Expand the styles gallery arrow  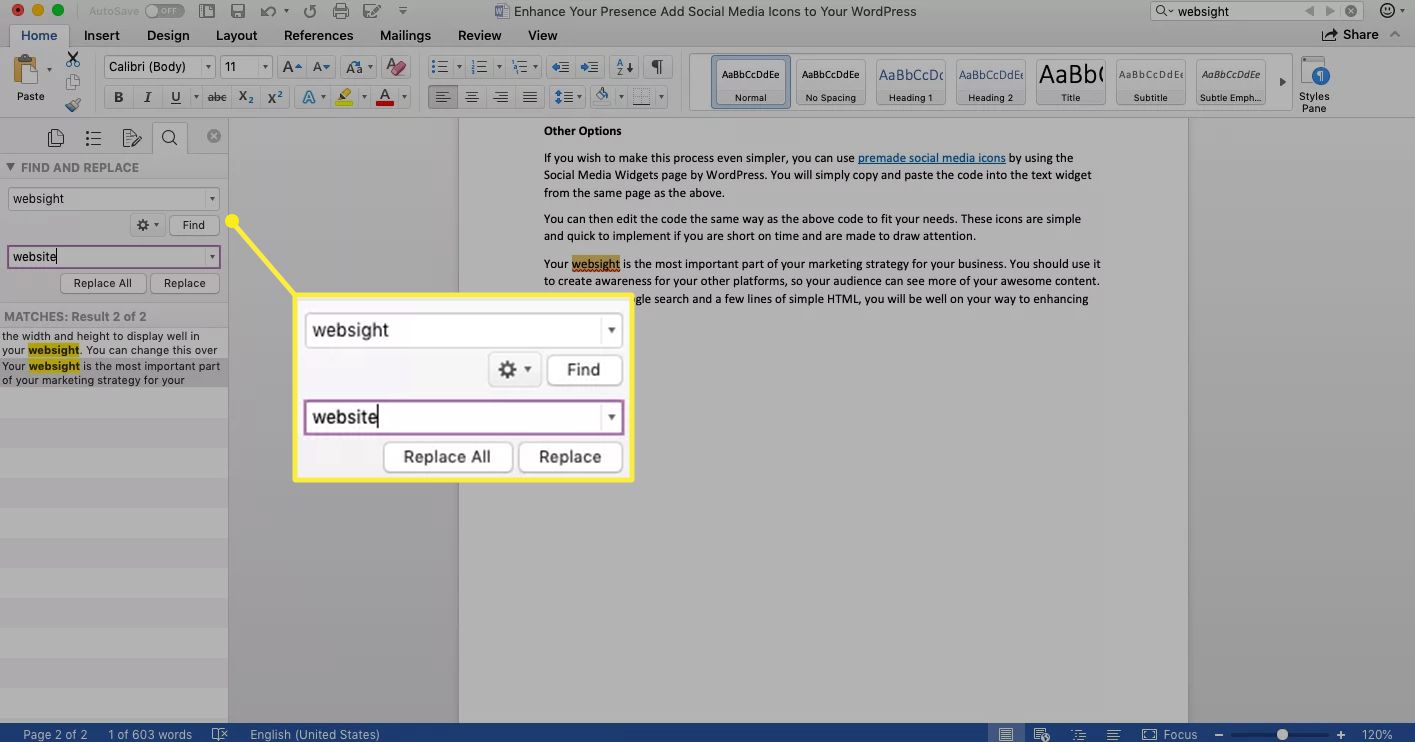[x=1282, y=82]
